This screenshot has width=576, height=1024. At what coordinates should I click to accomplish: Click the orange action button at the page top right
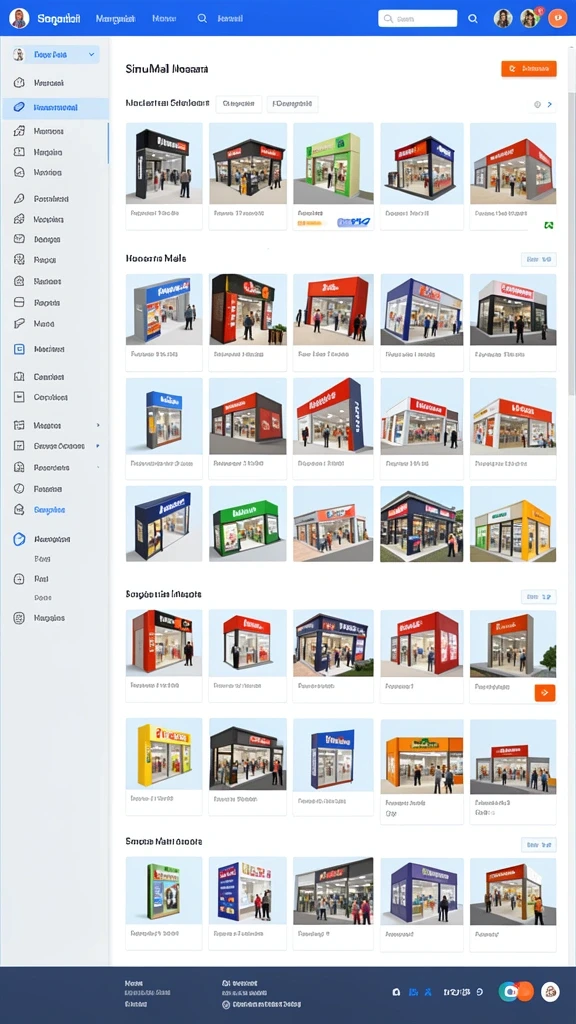click(528, 68)
